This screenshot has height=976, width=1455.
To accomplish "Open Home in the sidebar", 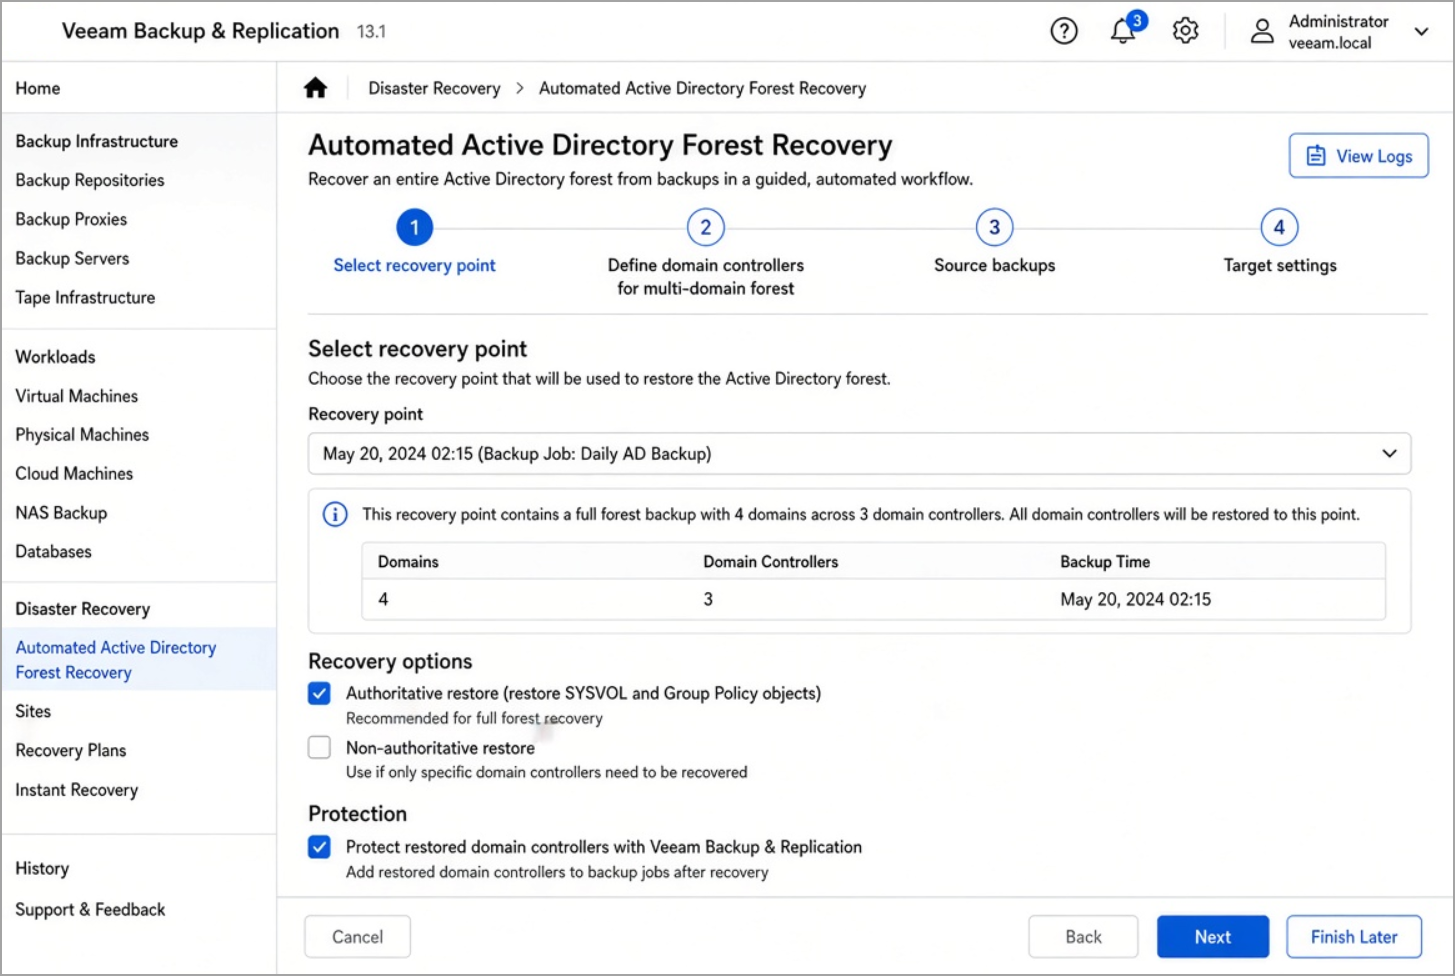I will click(38, 88).
